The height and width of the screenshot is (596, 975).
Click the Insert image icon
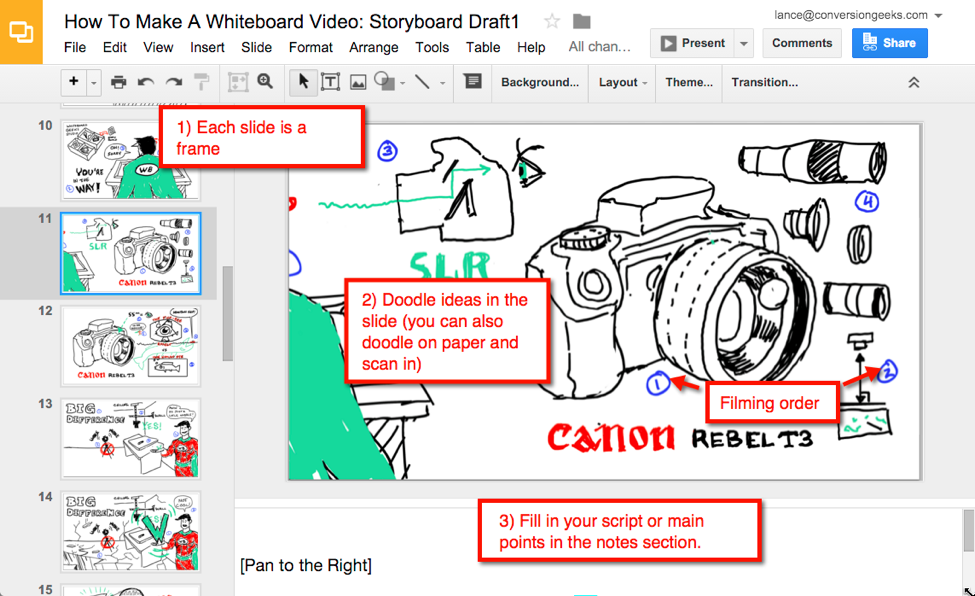coord(358,82)
